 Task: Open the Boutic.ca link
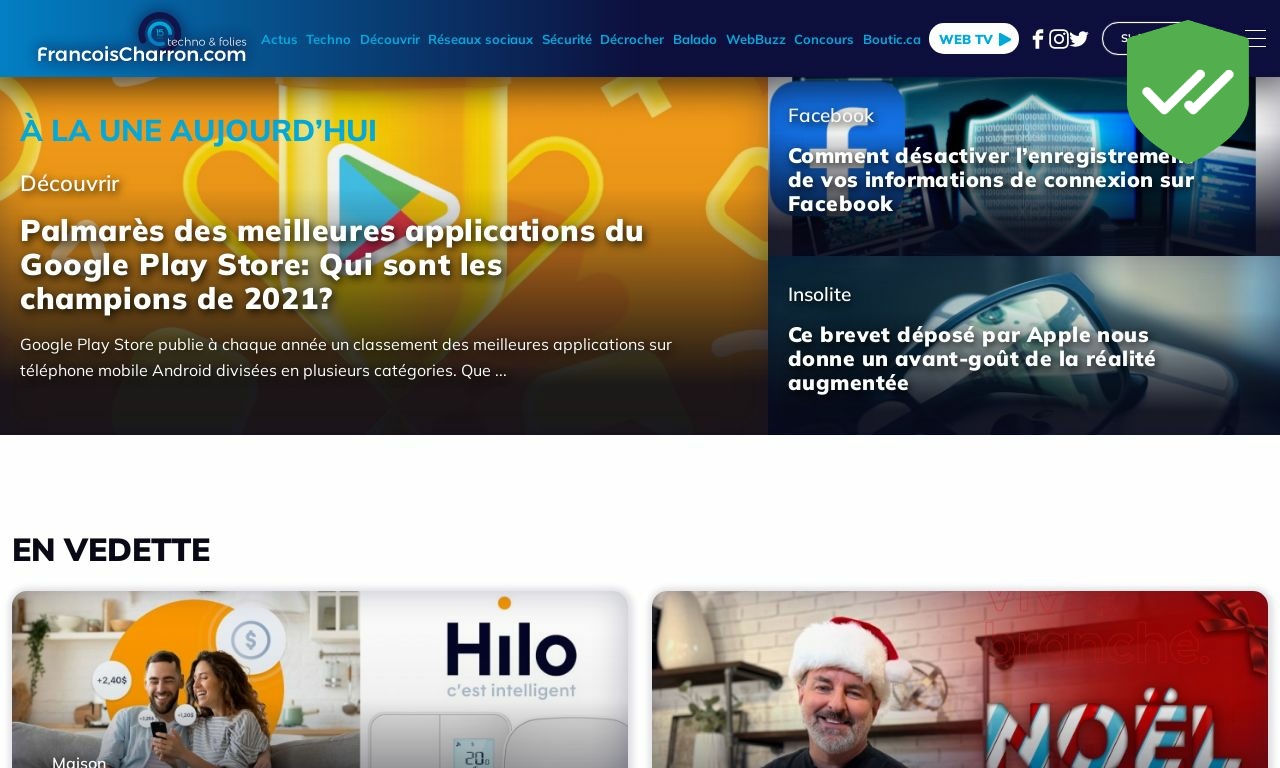pyautogui.click(x=892, y=39)
